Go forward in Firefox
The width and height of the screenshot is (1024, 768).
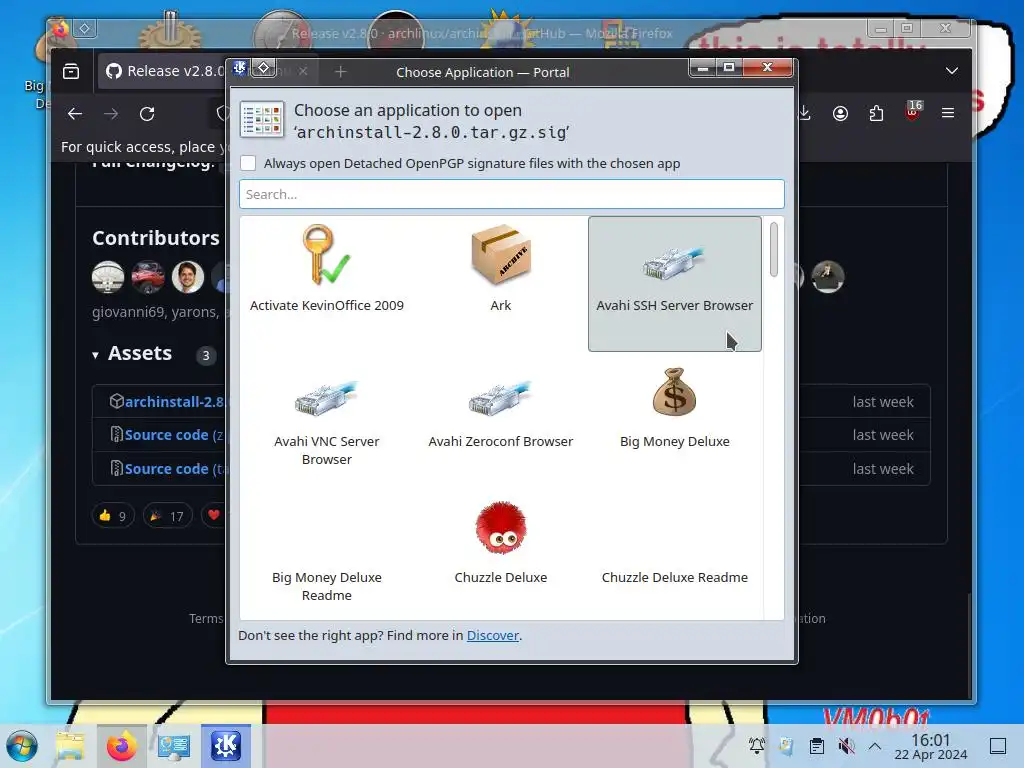pos(111,114)
